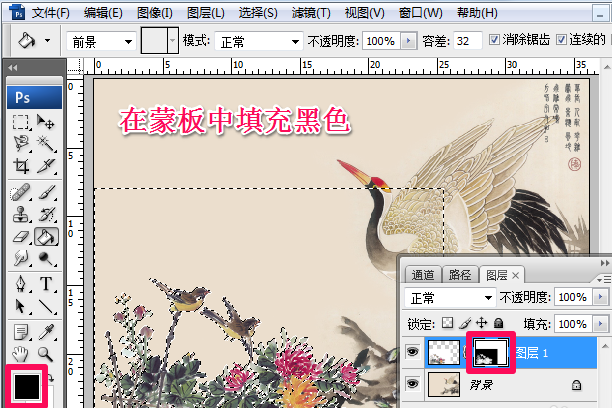Close the 图层 tab
Viewport: 612px width, 408px height.
[515, 276]
